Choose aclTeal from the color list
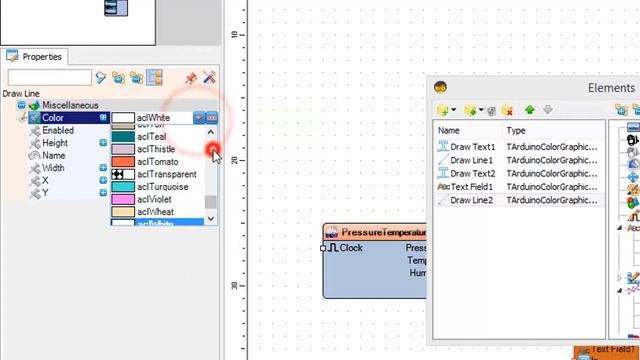Viewport: 640px width, 360px height. (158, 137)
